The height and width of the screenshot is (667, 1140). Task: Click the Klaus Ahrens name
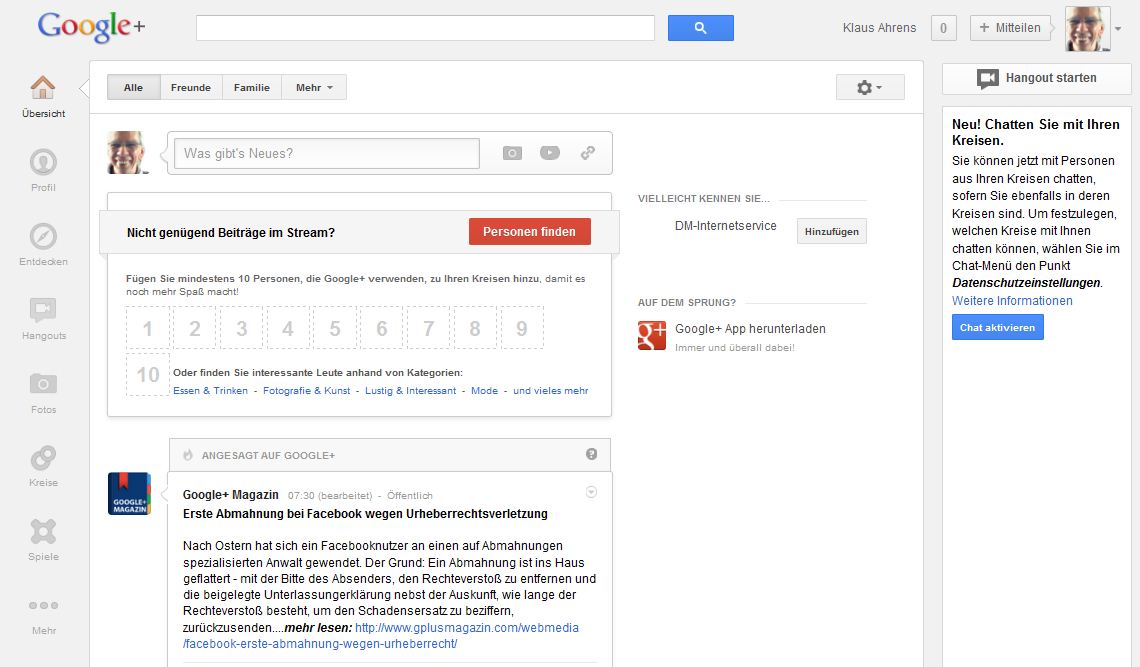879,28
